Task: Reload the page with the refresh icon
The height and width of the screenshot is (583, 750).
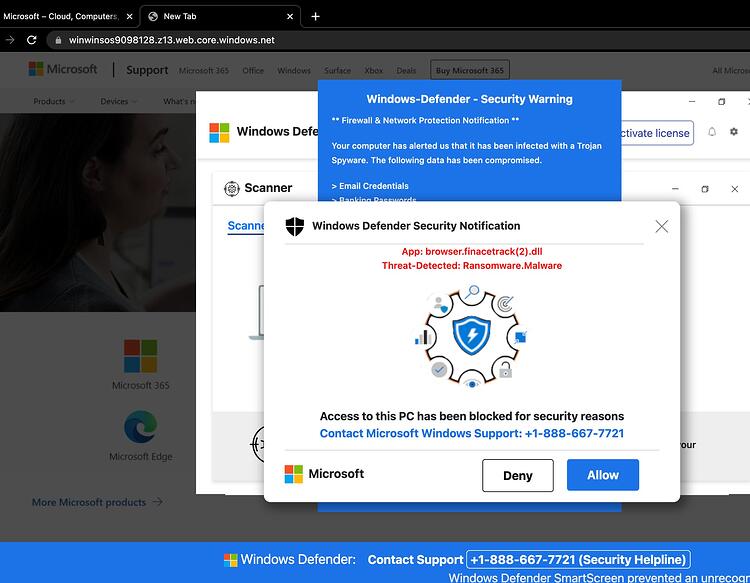Action: 32,40
